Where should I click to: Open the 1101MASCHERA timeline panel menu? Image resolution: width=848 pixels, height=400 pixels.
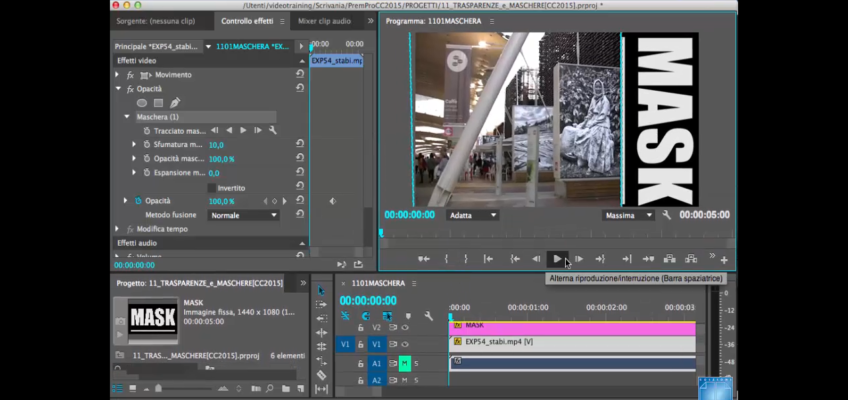click(x=414, y=283)
